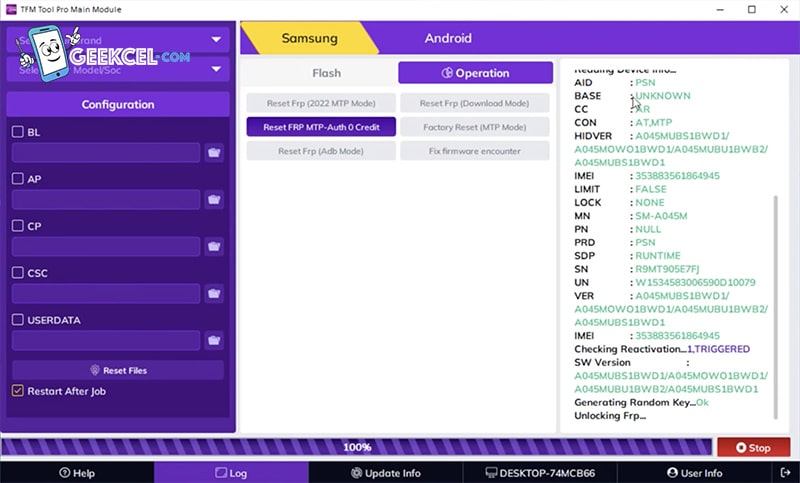Click the SDP value RUNTIME
This screenshot has width=800, height=483.
point(658,256)
